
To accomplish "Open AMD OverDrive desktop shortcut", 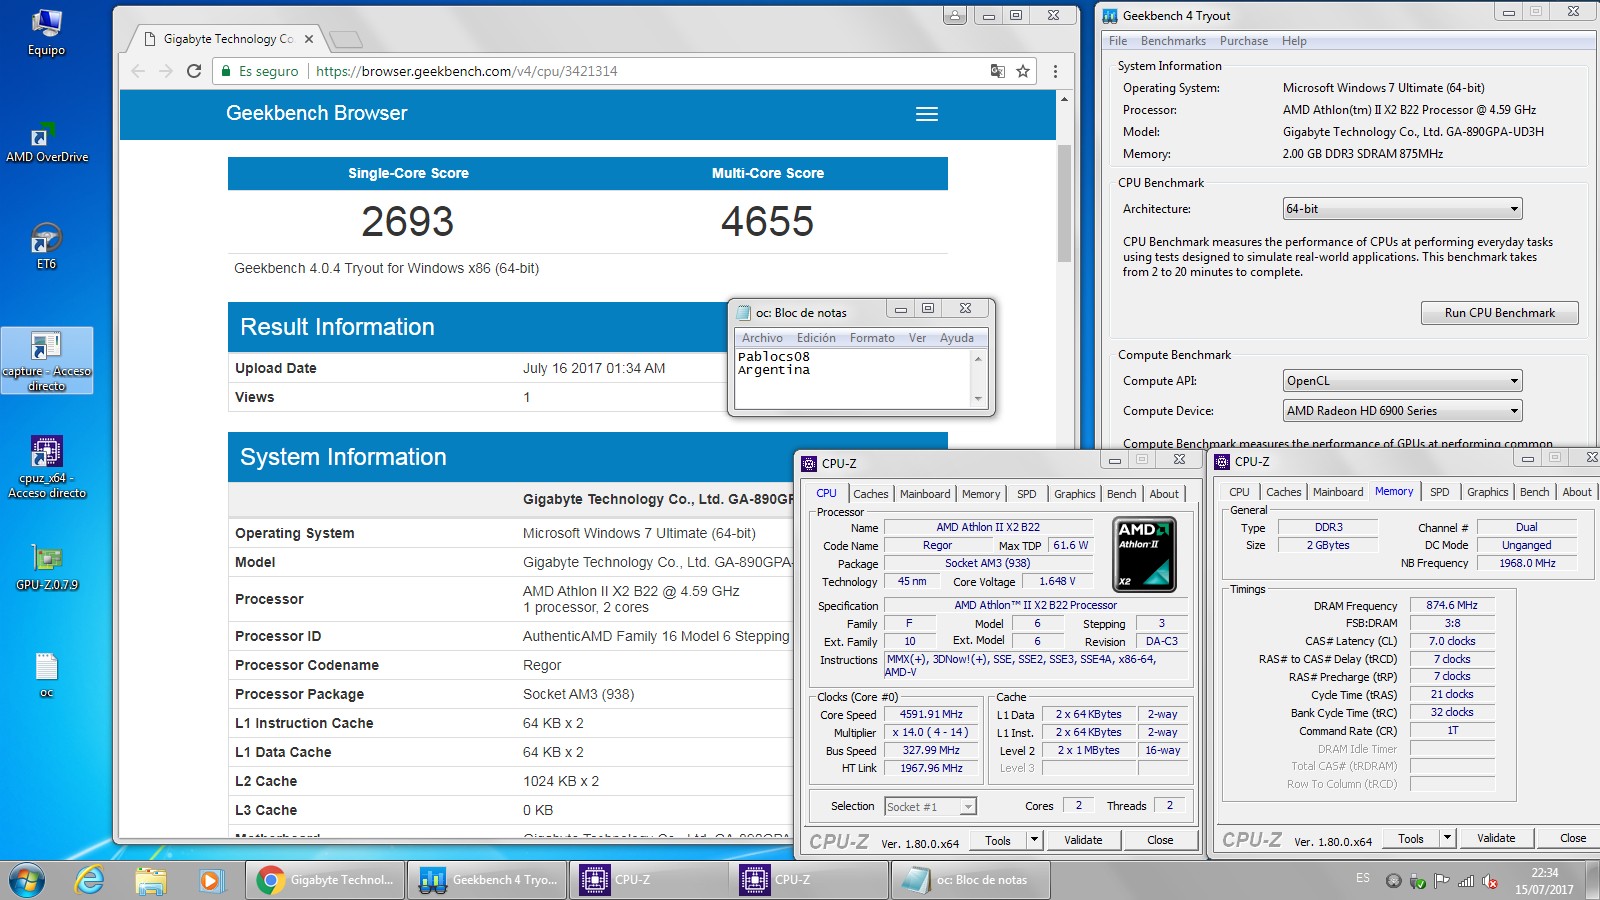I will click(46, 141).
